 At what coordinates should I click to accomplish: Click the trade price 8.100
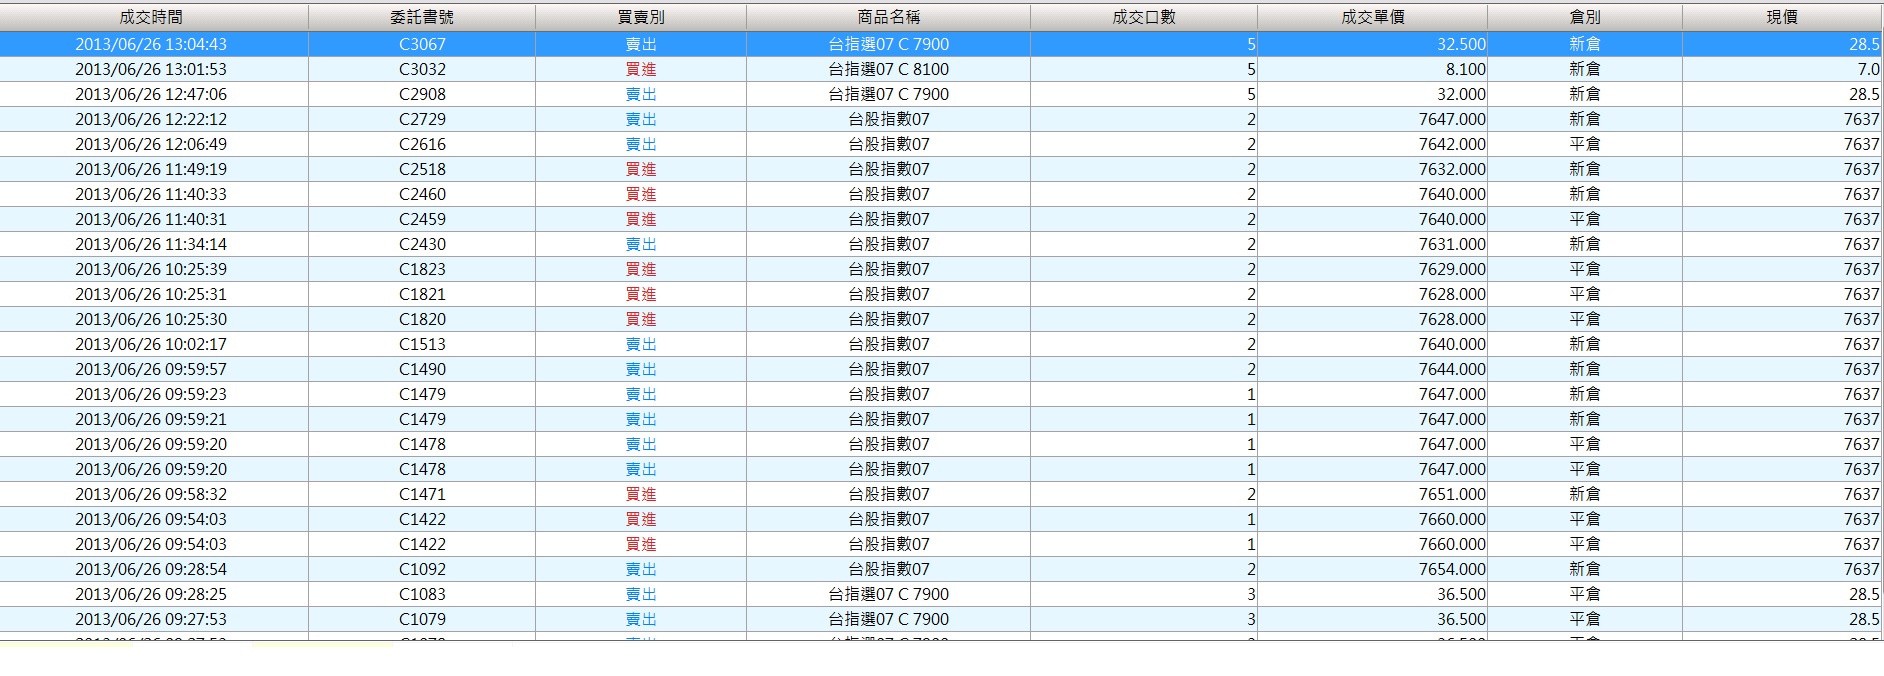coord(1465,69)
